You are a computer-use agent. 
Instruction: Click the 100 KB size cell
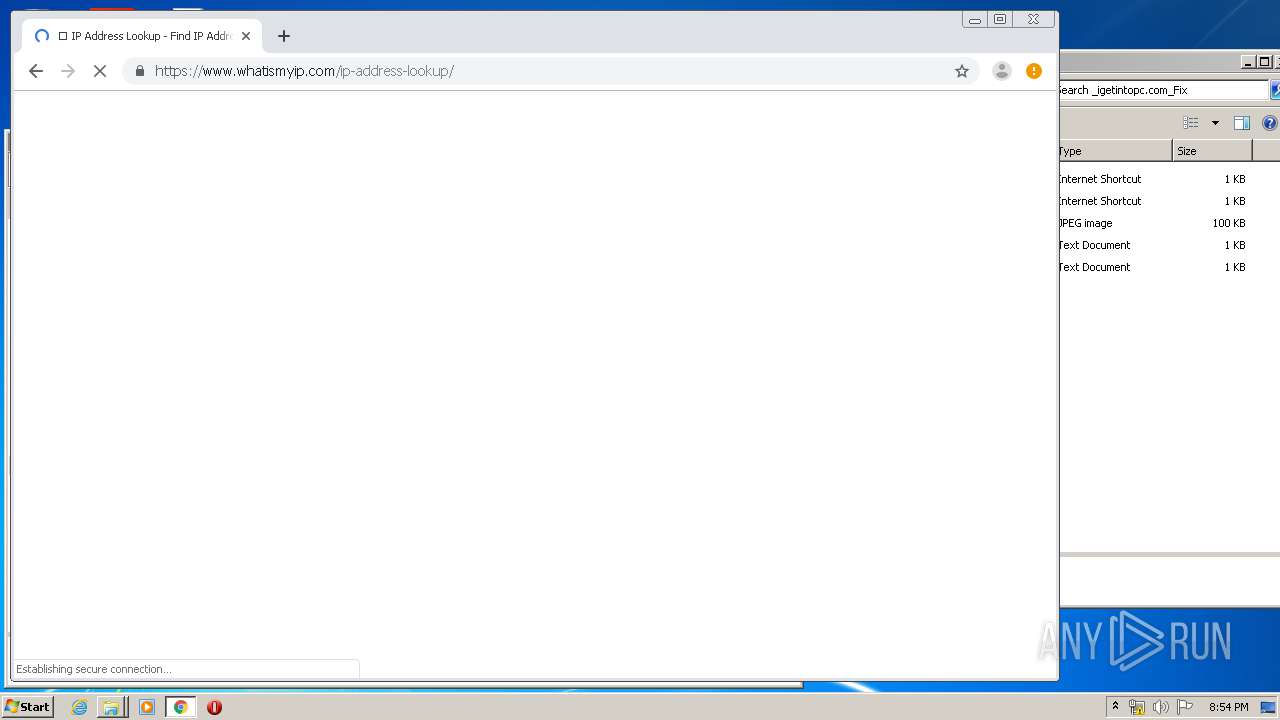(x=1228, y=223)
